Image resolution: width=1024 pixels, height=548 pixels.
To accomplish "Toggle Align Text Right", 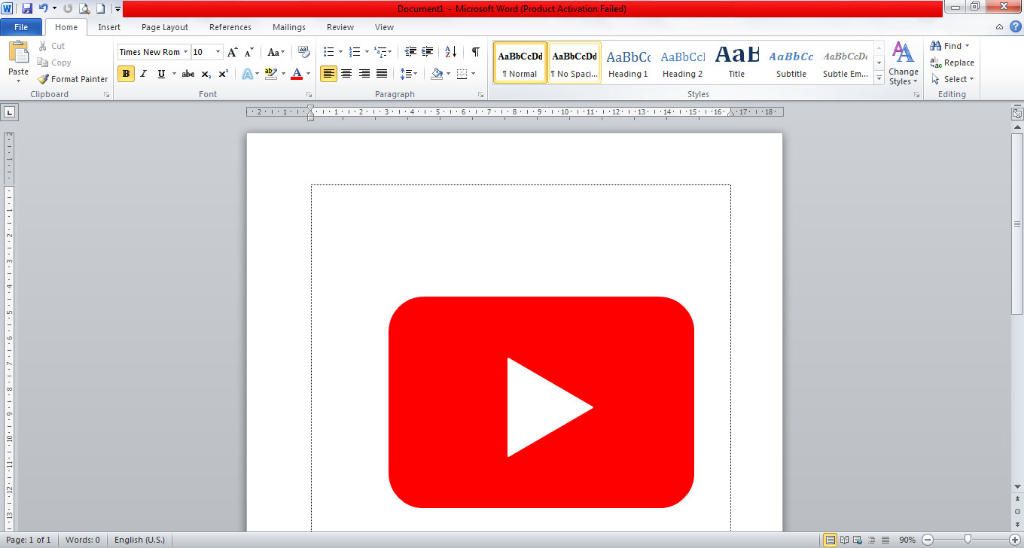I will click(x=364, y=74).
